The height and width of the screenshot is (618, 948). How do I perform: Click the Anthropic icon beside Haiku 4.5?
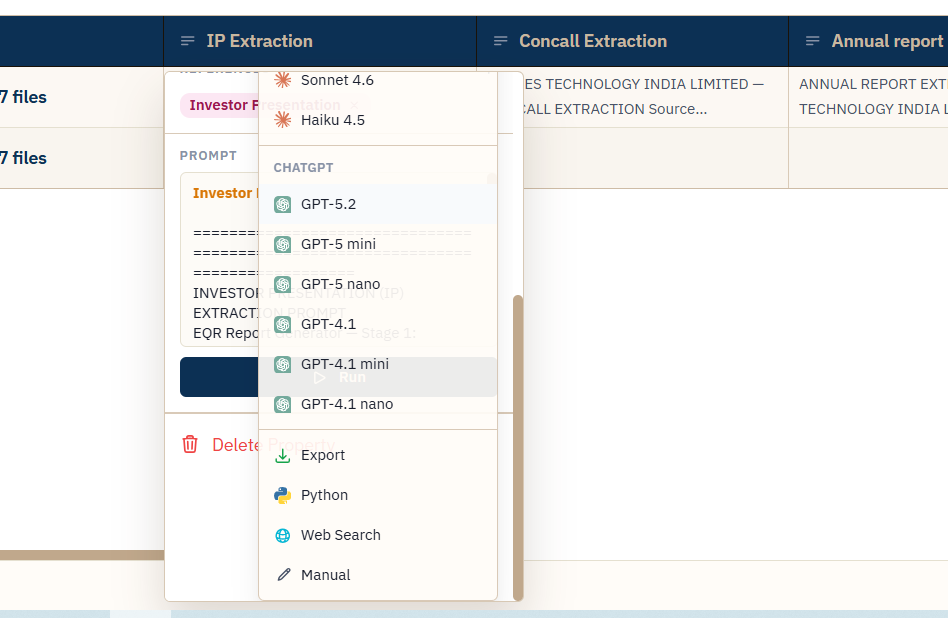(282, 120)
